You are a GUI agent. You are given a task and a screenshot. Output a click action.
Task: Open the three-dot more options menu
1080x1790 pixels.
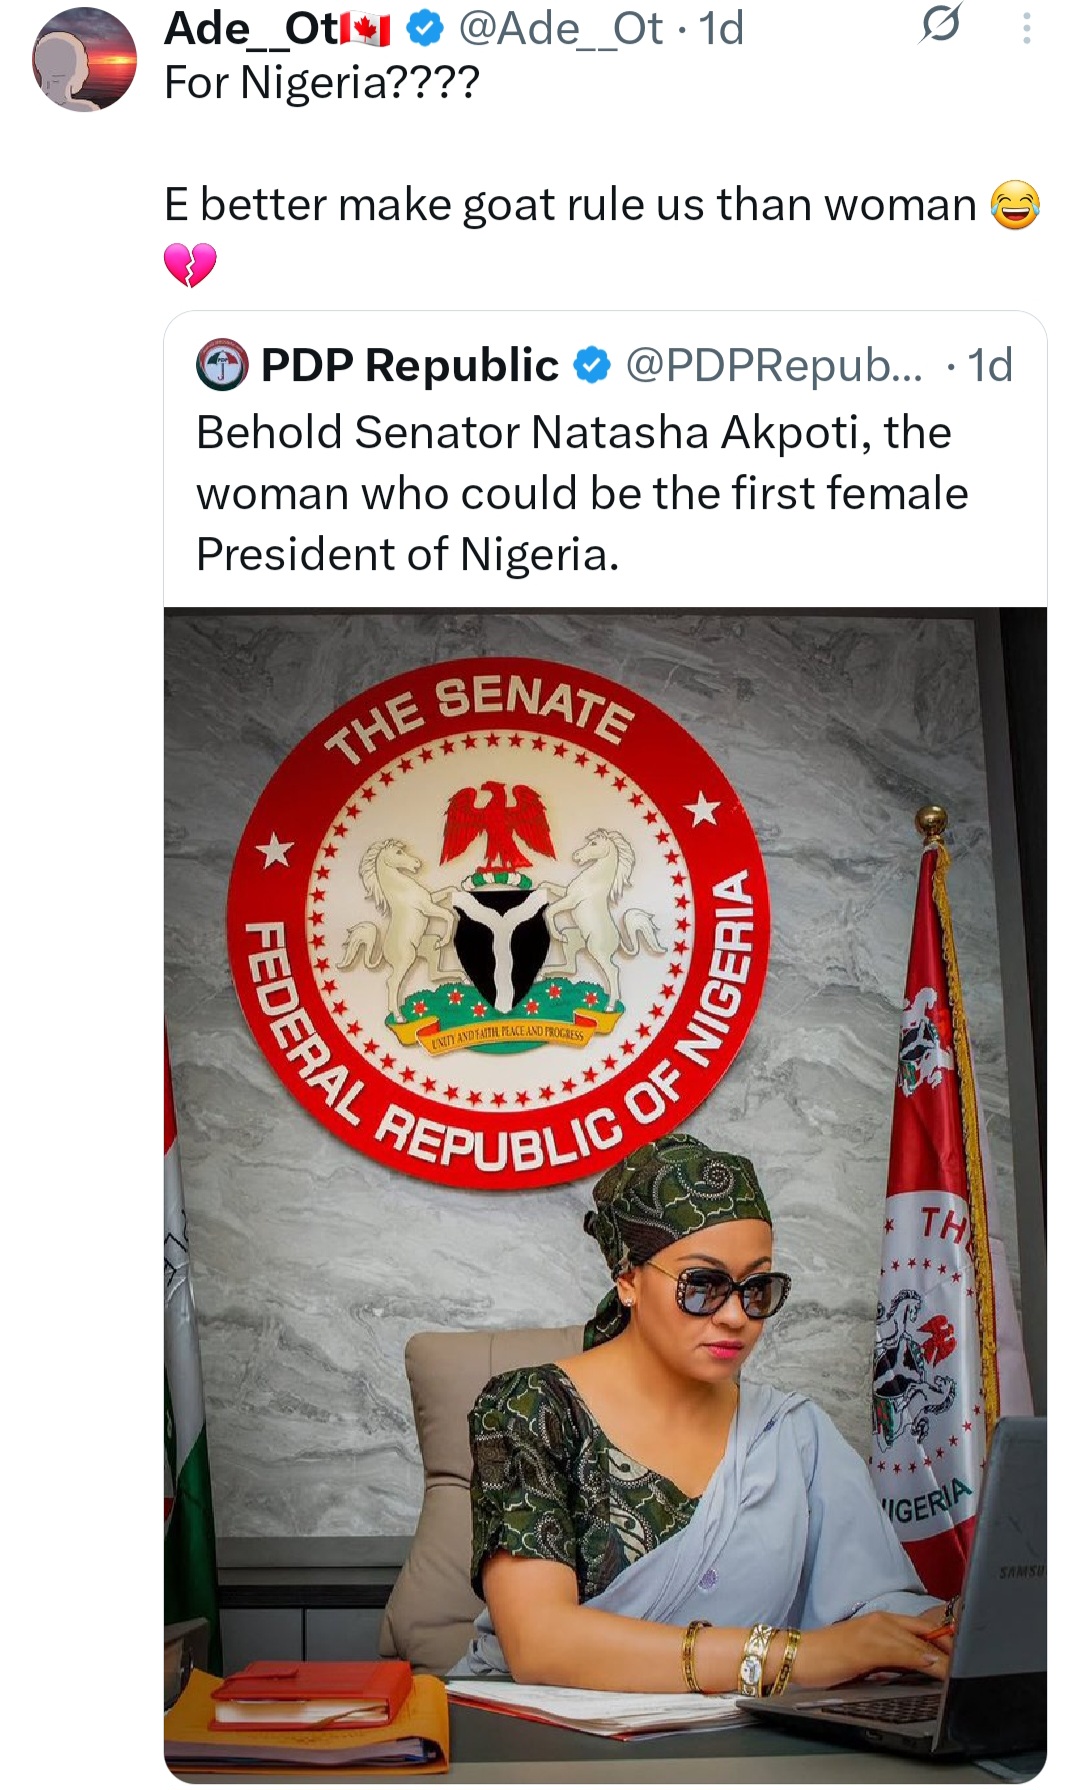[1026, 28]
